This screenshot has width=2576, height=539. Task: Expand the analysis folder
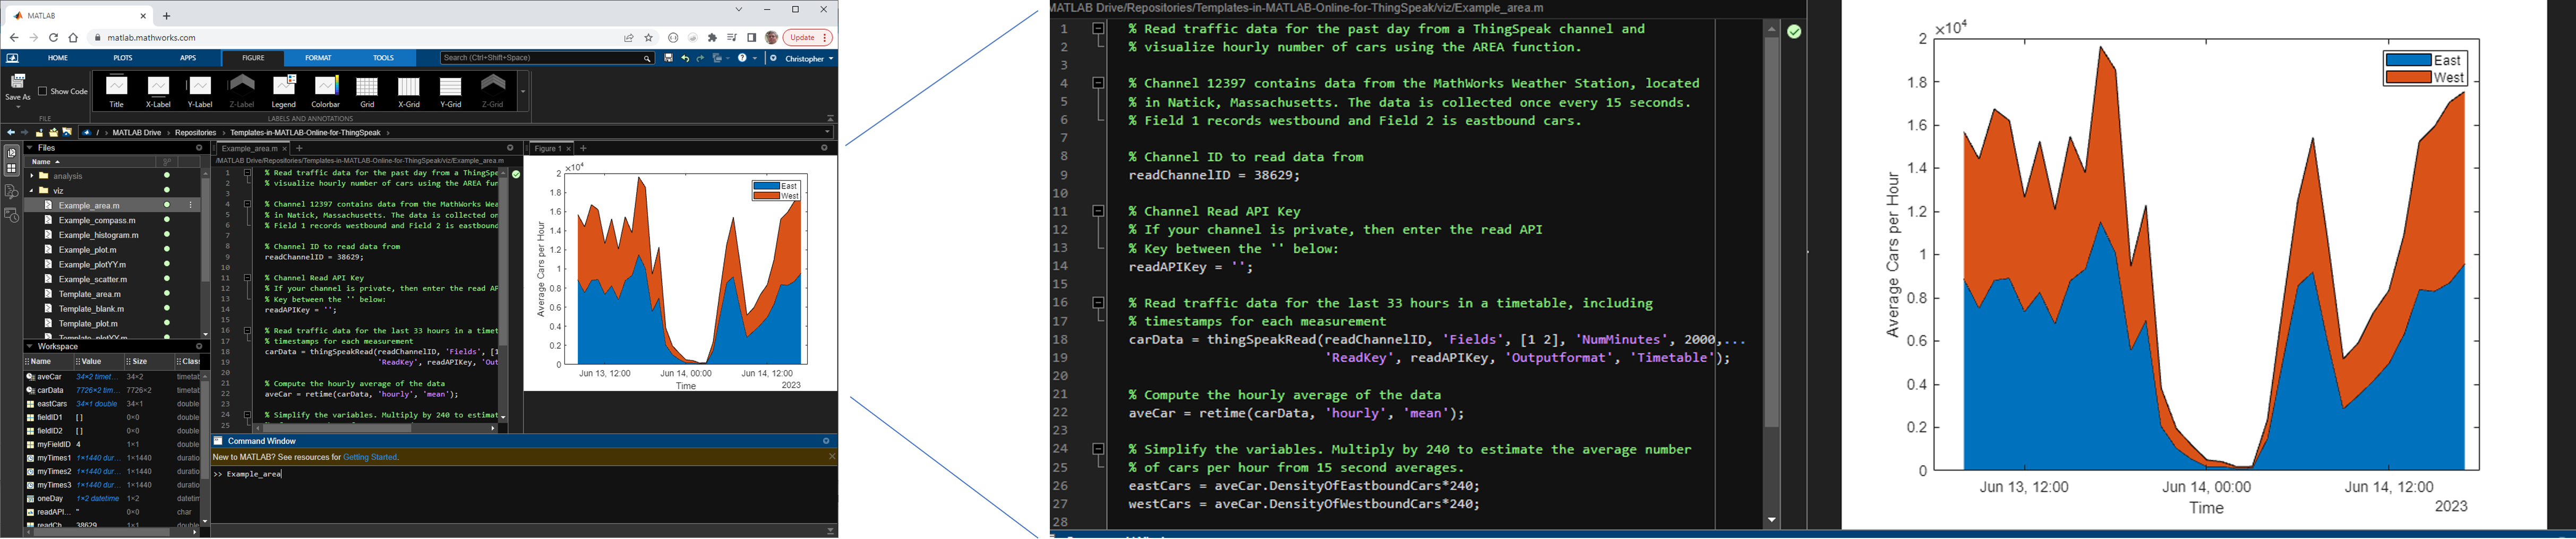tap(32, 176)
